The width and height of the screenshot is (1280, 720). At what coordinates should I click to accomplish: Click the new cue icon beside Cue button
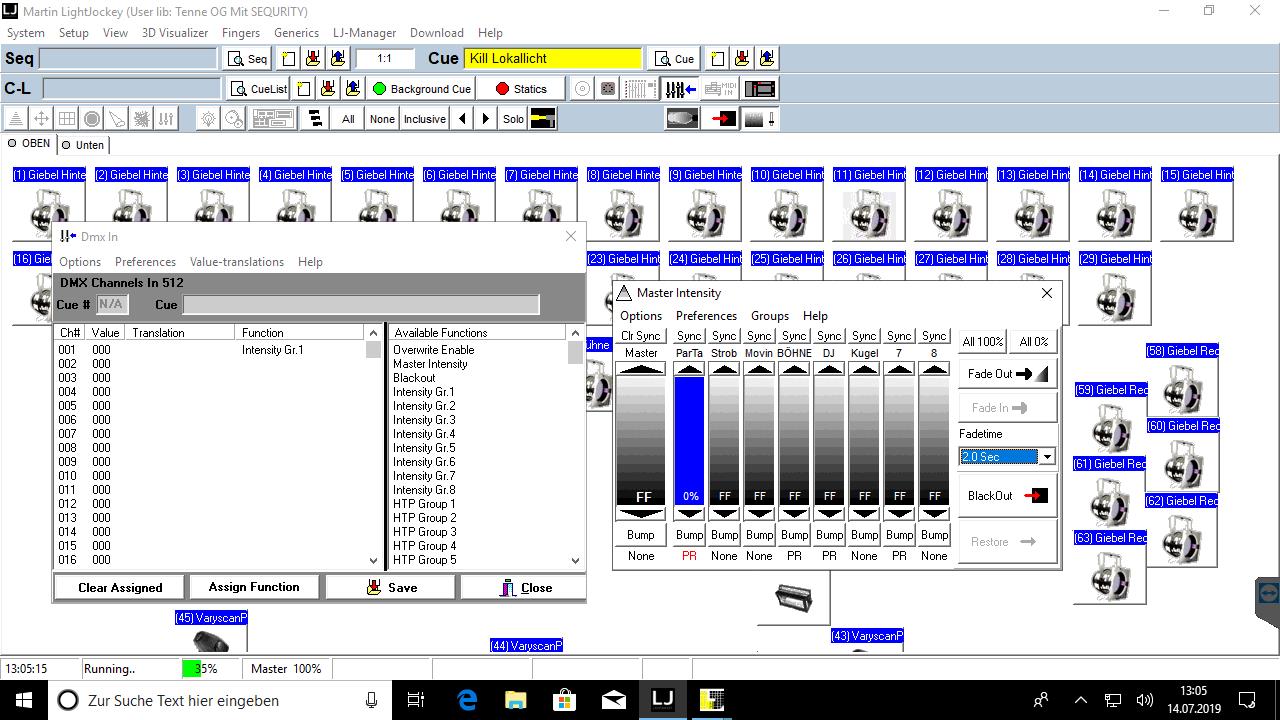click(716, 58)
